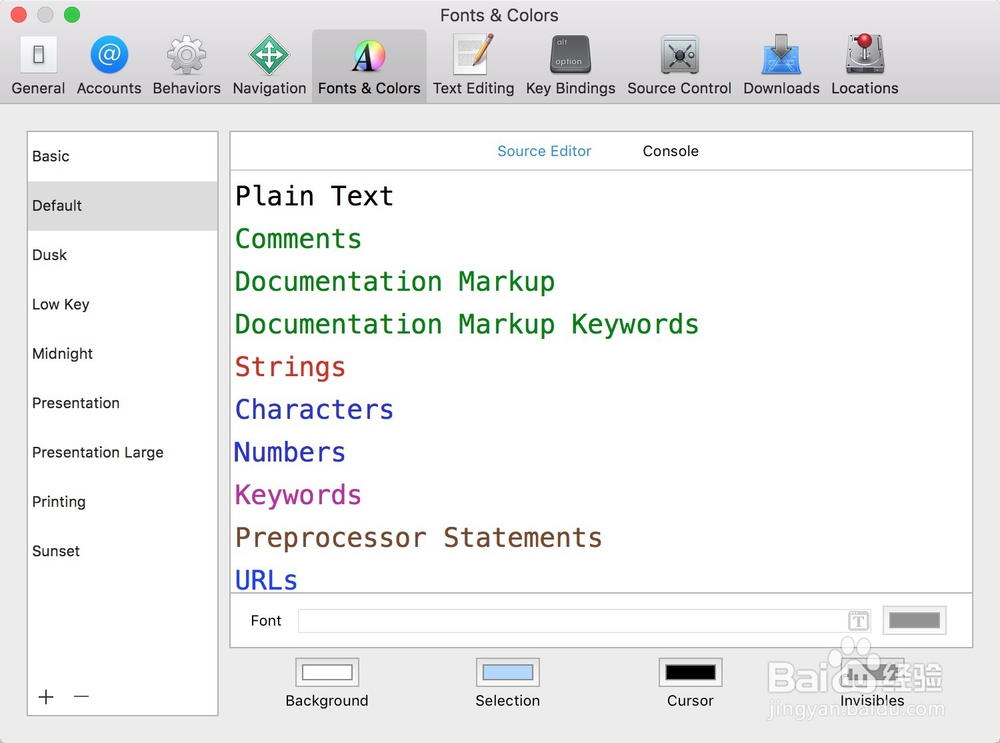The height and width of the screenshot is (743, 1000).
Task: Select the Characters syntax row
Action: 601,409
